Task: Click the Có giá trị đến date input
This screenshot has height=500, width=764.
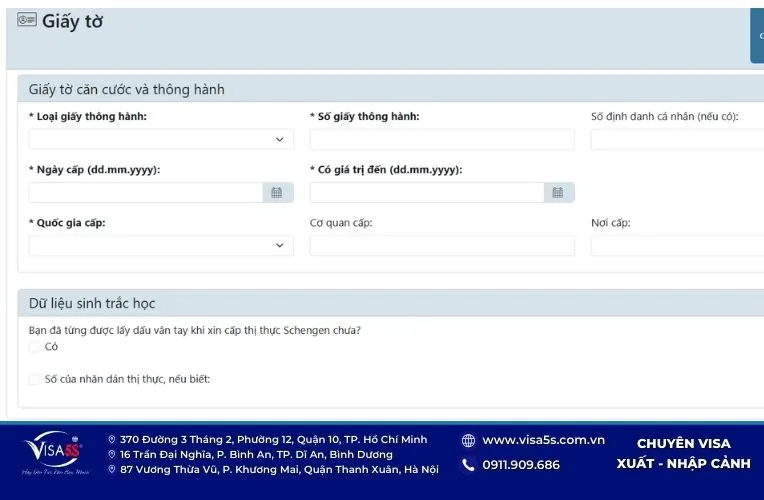Action: [x=426, y=193]
